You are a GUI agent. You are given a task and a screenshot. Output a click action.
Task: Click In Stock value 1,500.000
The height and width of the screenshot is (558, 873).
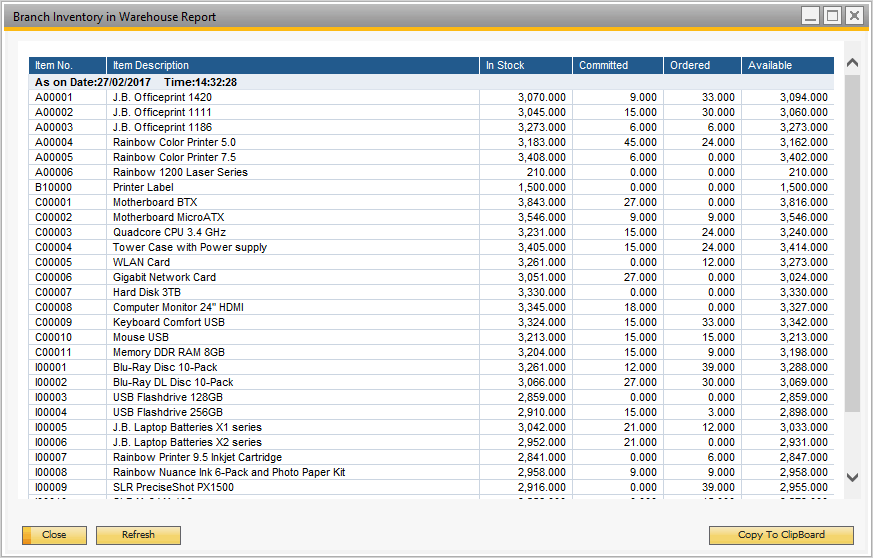pos(542,188)
